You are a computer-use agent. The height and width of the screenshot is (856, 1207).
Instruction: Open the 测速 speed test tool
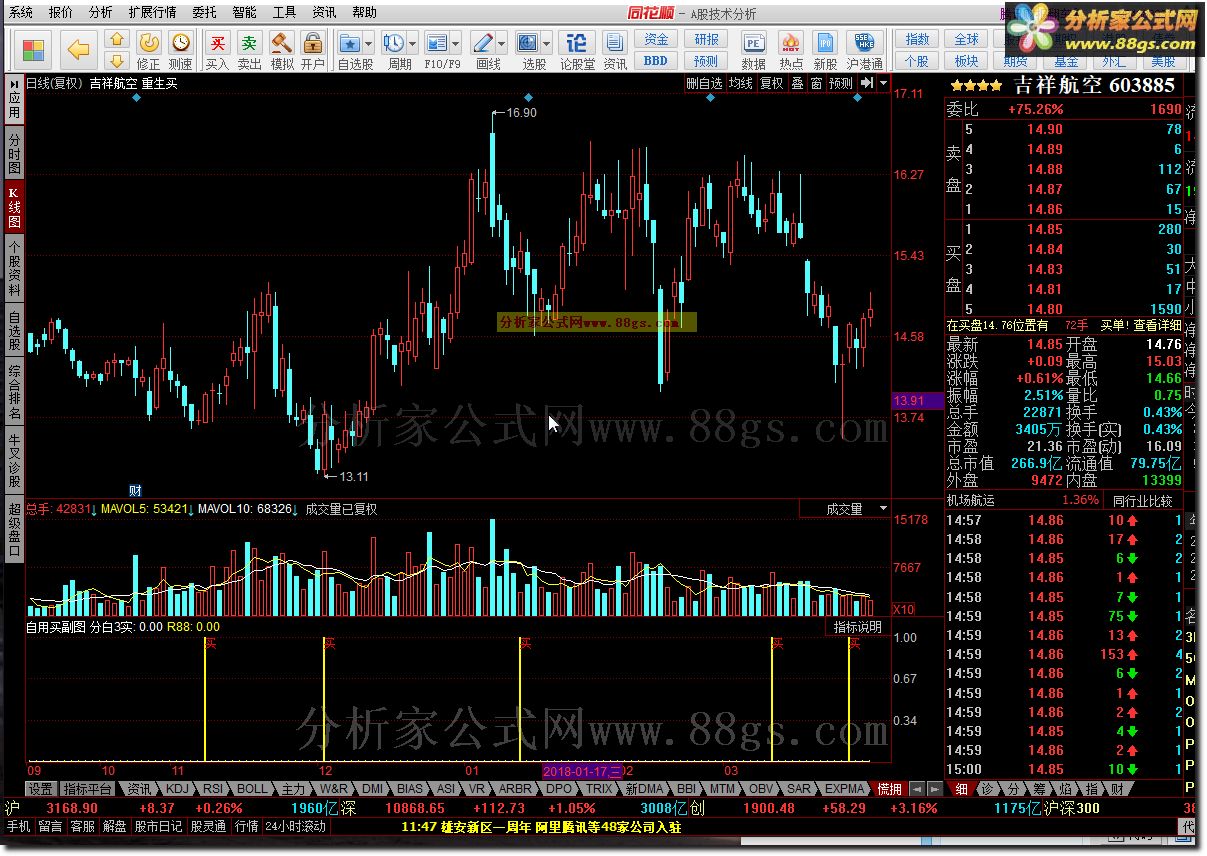[181, 50]
